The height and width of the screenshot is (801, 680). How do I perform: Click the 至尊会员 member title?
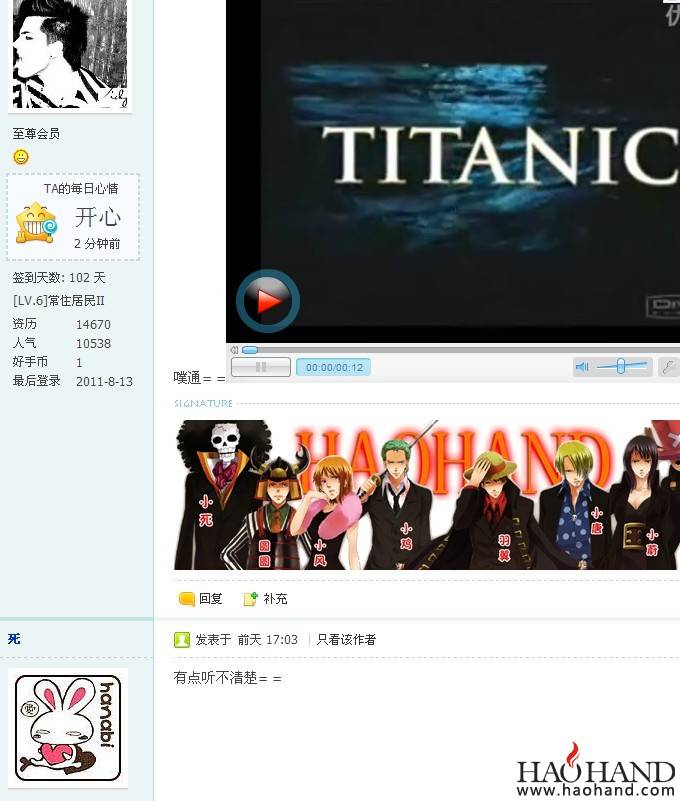tap(36, 134)
